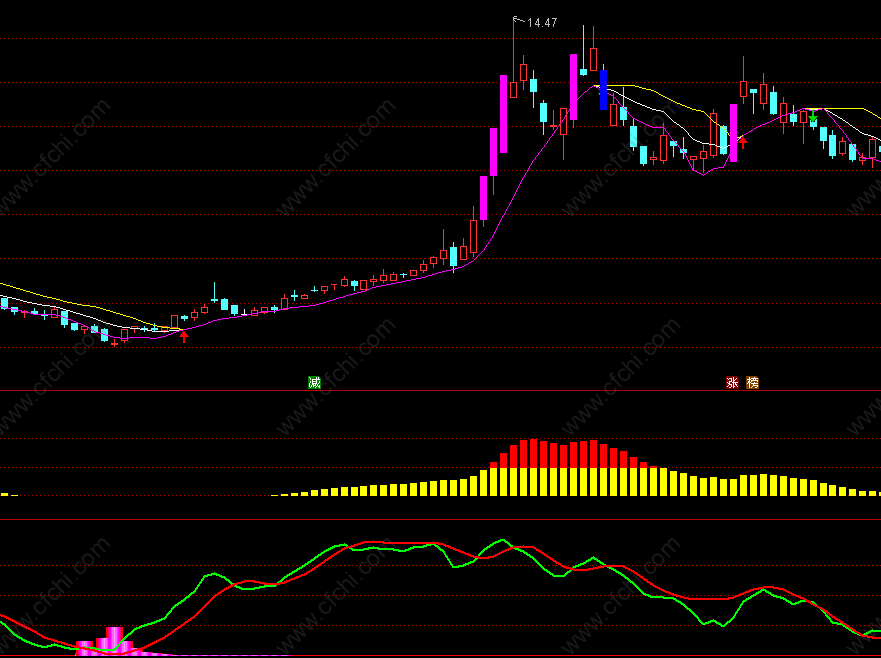881x658 pixels.
Task: Click the red 涨 marker icon
Action: click(732, 383)
